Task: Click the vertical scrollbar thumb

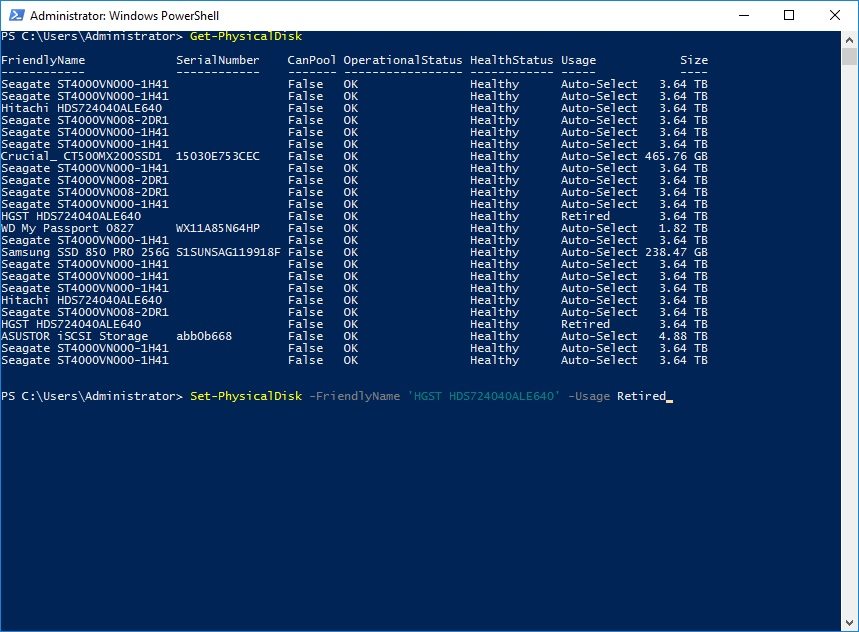Action: pos(850,56)
